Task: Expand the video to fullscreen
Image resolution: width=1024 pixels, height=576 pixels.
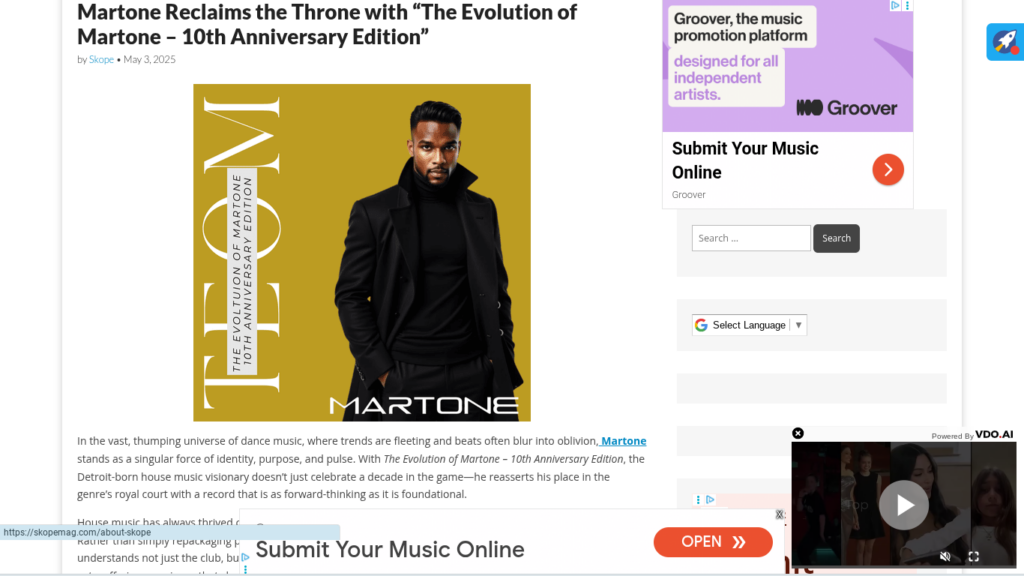Action: point(974,556)
